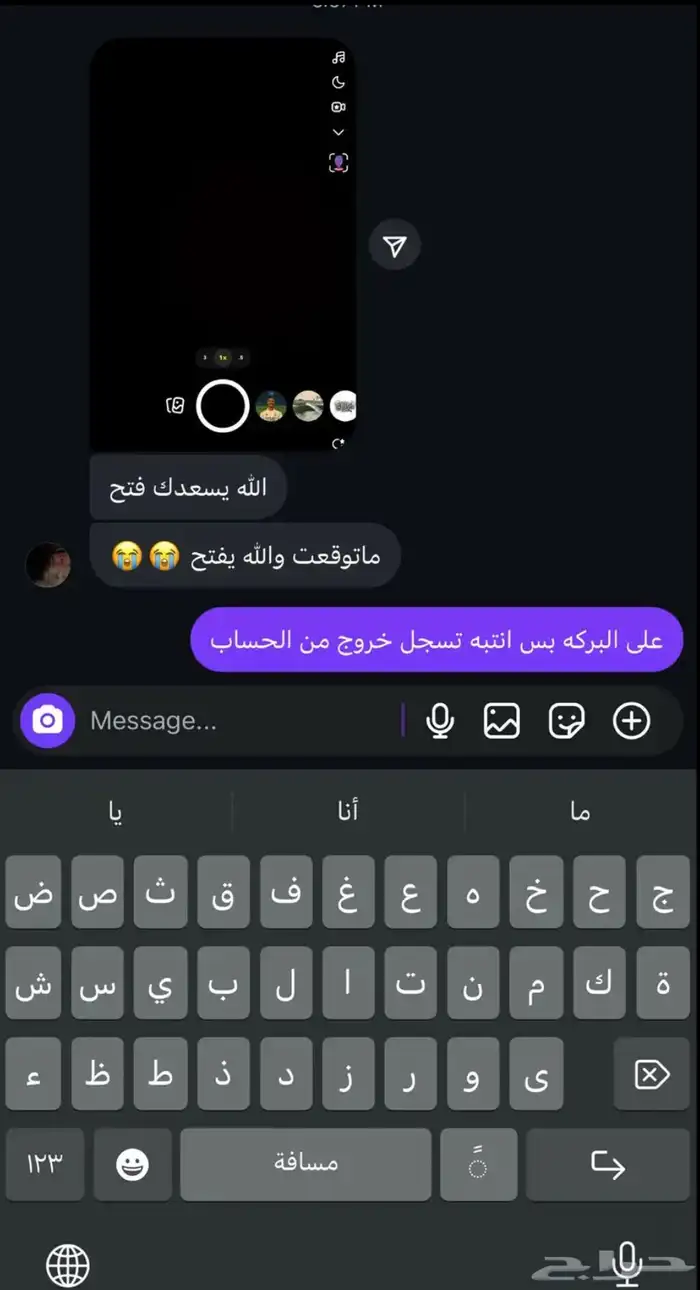Viewport: 700px width, 1290px height.
Task: Choose the suggestion ما
Action: pyautogui.click(x=581, y=812)
